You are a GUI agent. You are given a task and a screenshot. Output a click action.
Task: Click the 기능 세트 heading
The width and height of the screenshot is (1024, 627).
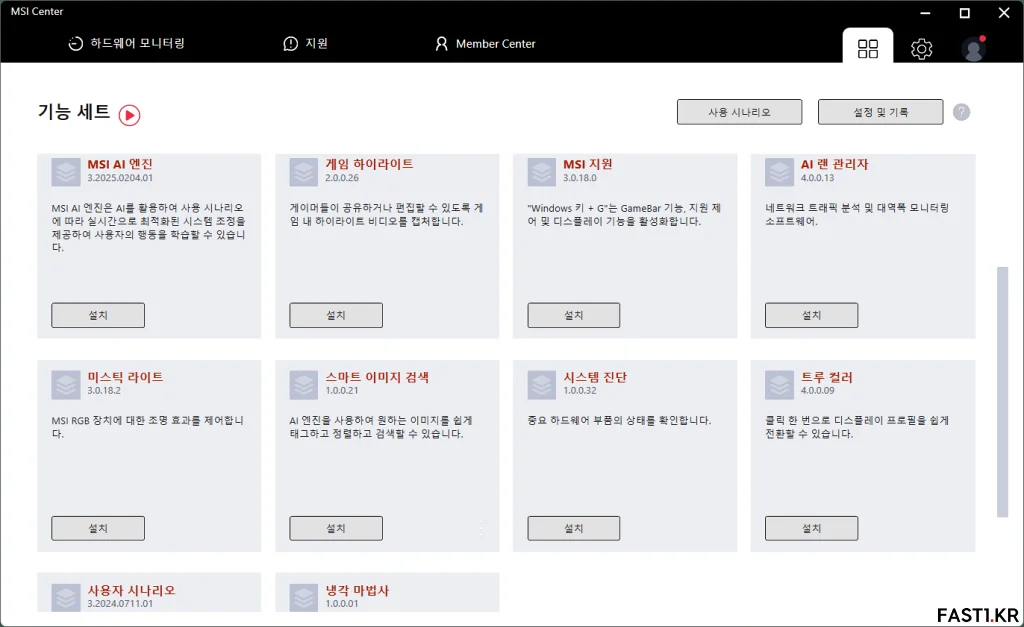[74, 112]
